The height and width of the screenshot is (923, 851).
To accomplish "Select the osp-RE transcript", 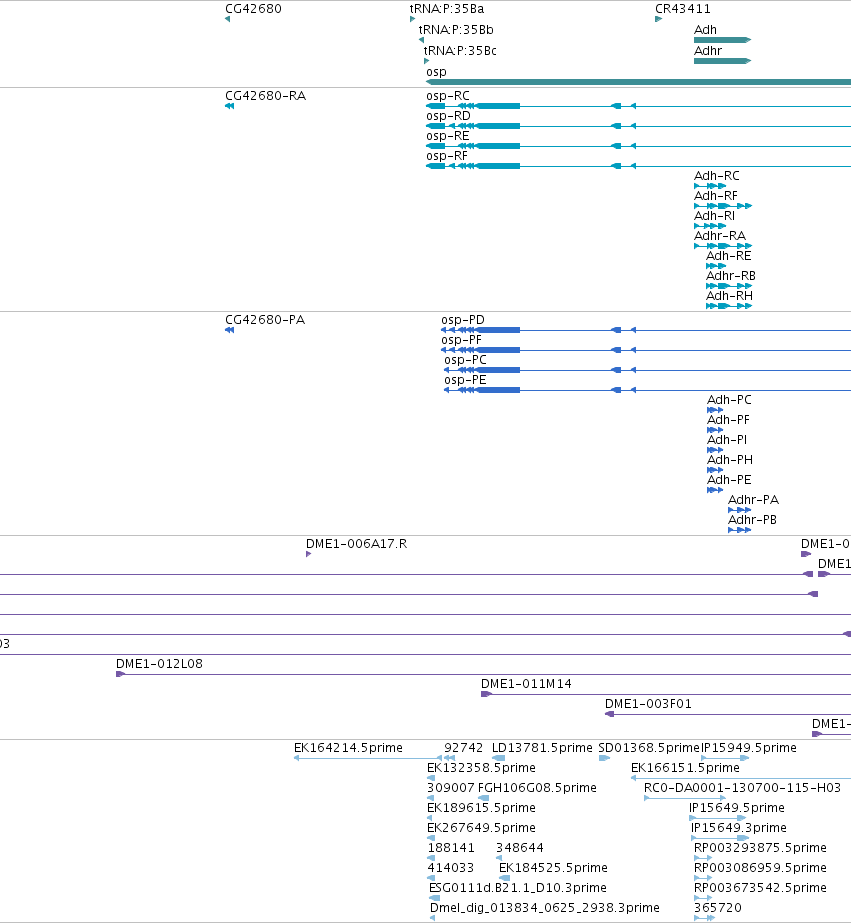I will (639, 146).
